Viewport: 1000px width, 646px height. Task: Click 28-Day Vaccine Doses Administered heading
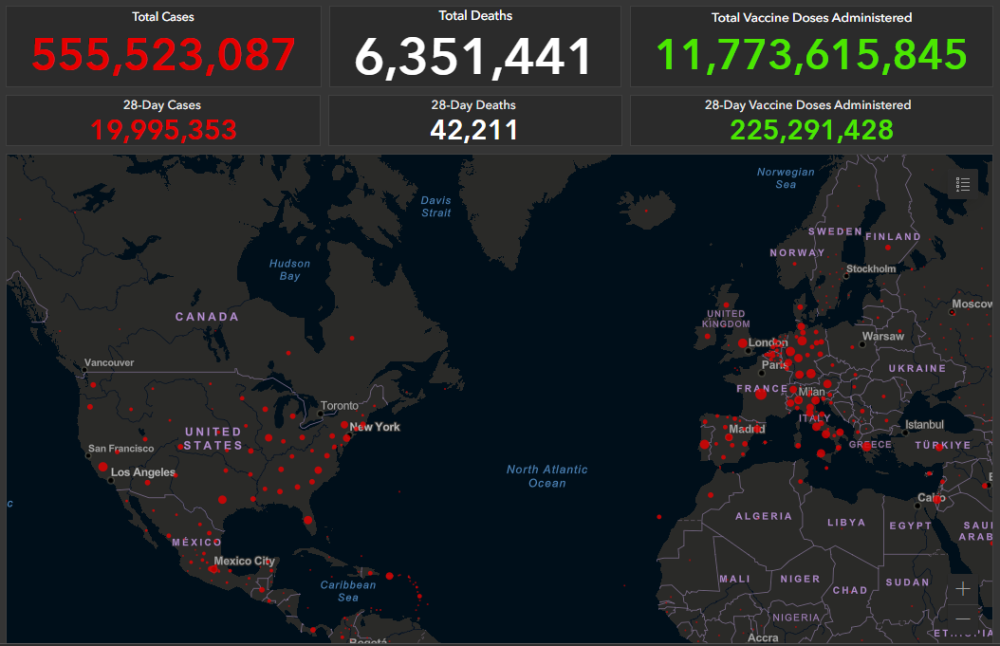[x=807, y=105]
